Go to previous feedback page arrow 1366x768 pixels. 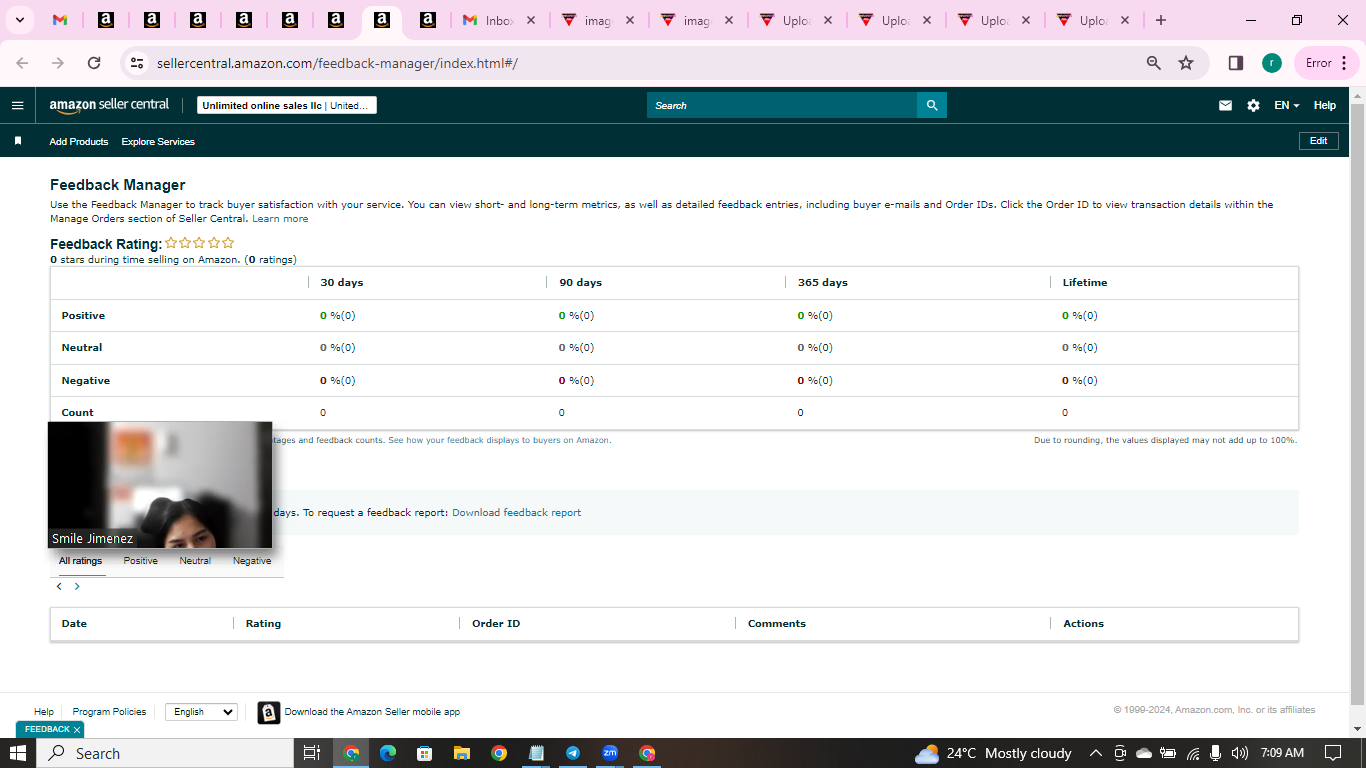[x=59, y=587]
